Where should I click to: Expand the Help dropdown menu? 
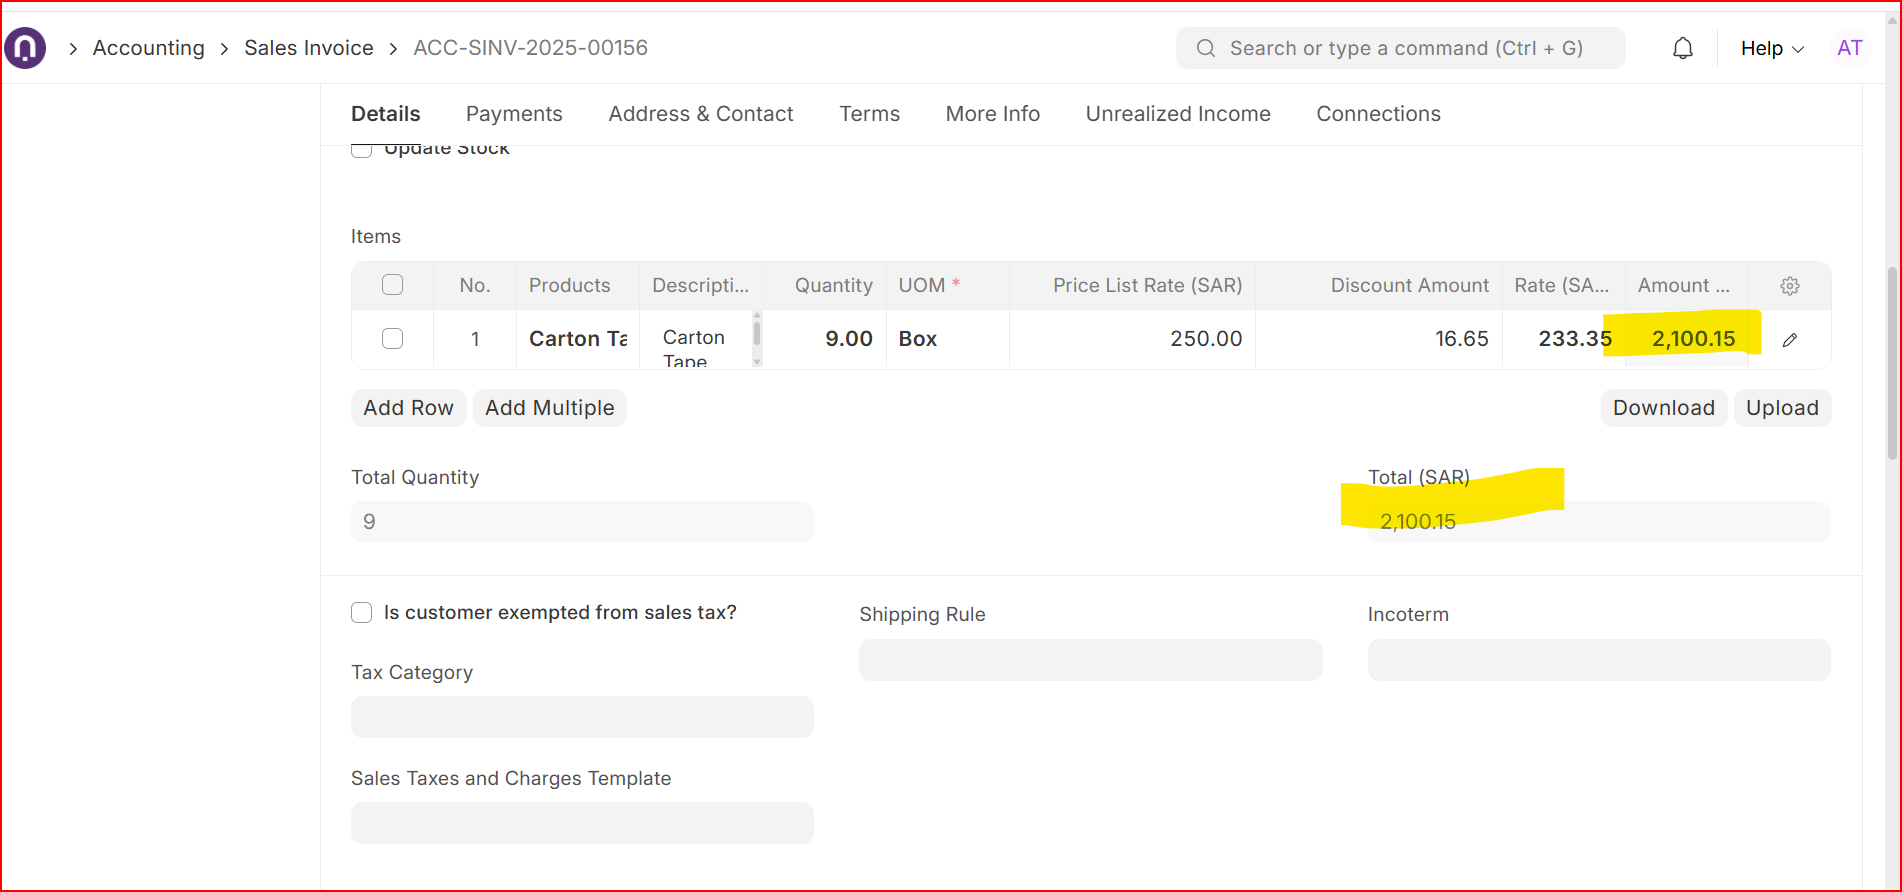[x=1771, y=48]
